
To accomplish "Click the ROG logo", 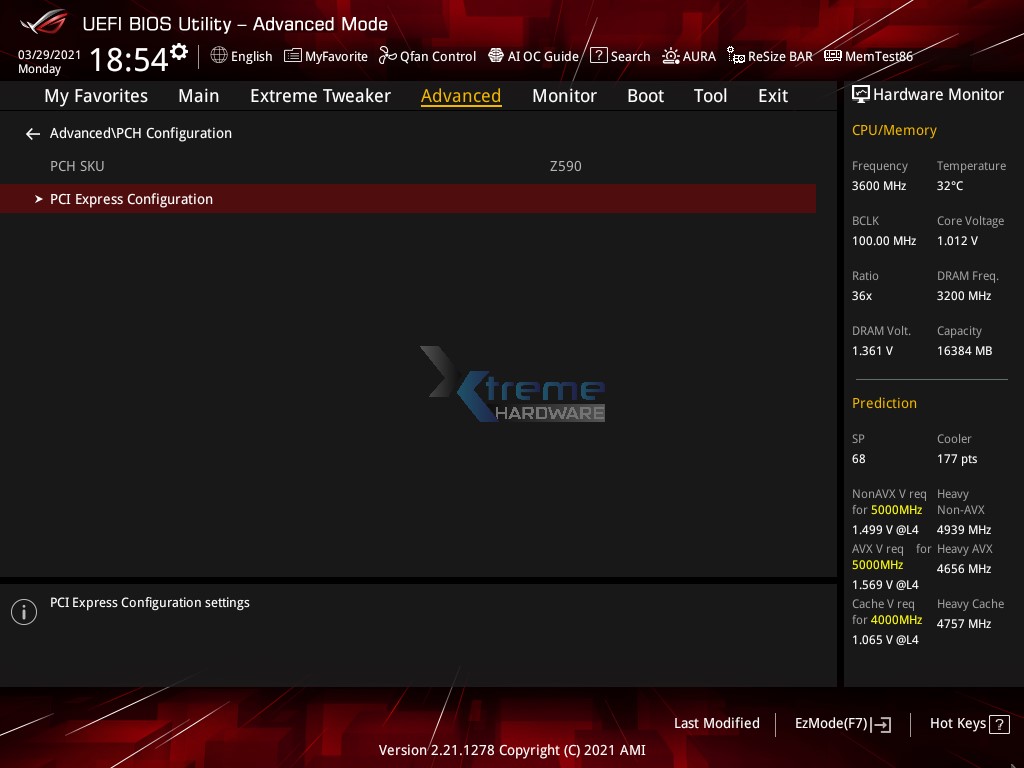I will [x=42, y=22].
